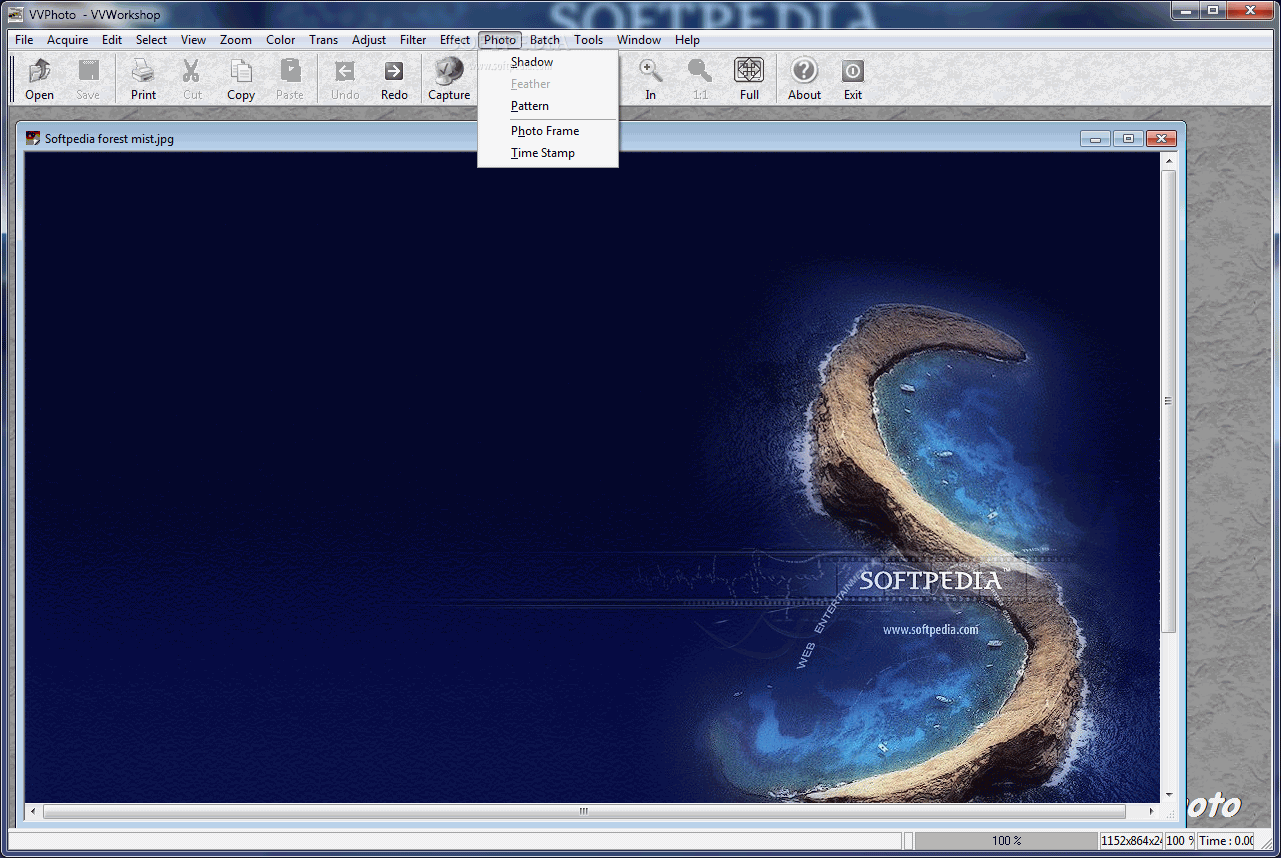The height and width of the screenshot is (858, 1281).
Task: Click the Time status bar entry
Action: tap(1227, 841)
